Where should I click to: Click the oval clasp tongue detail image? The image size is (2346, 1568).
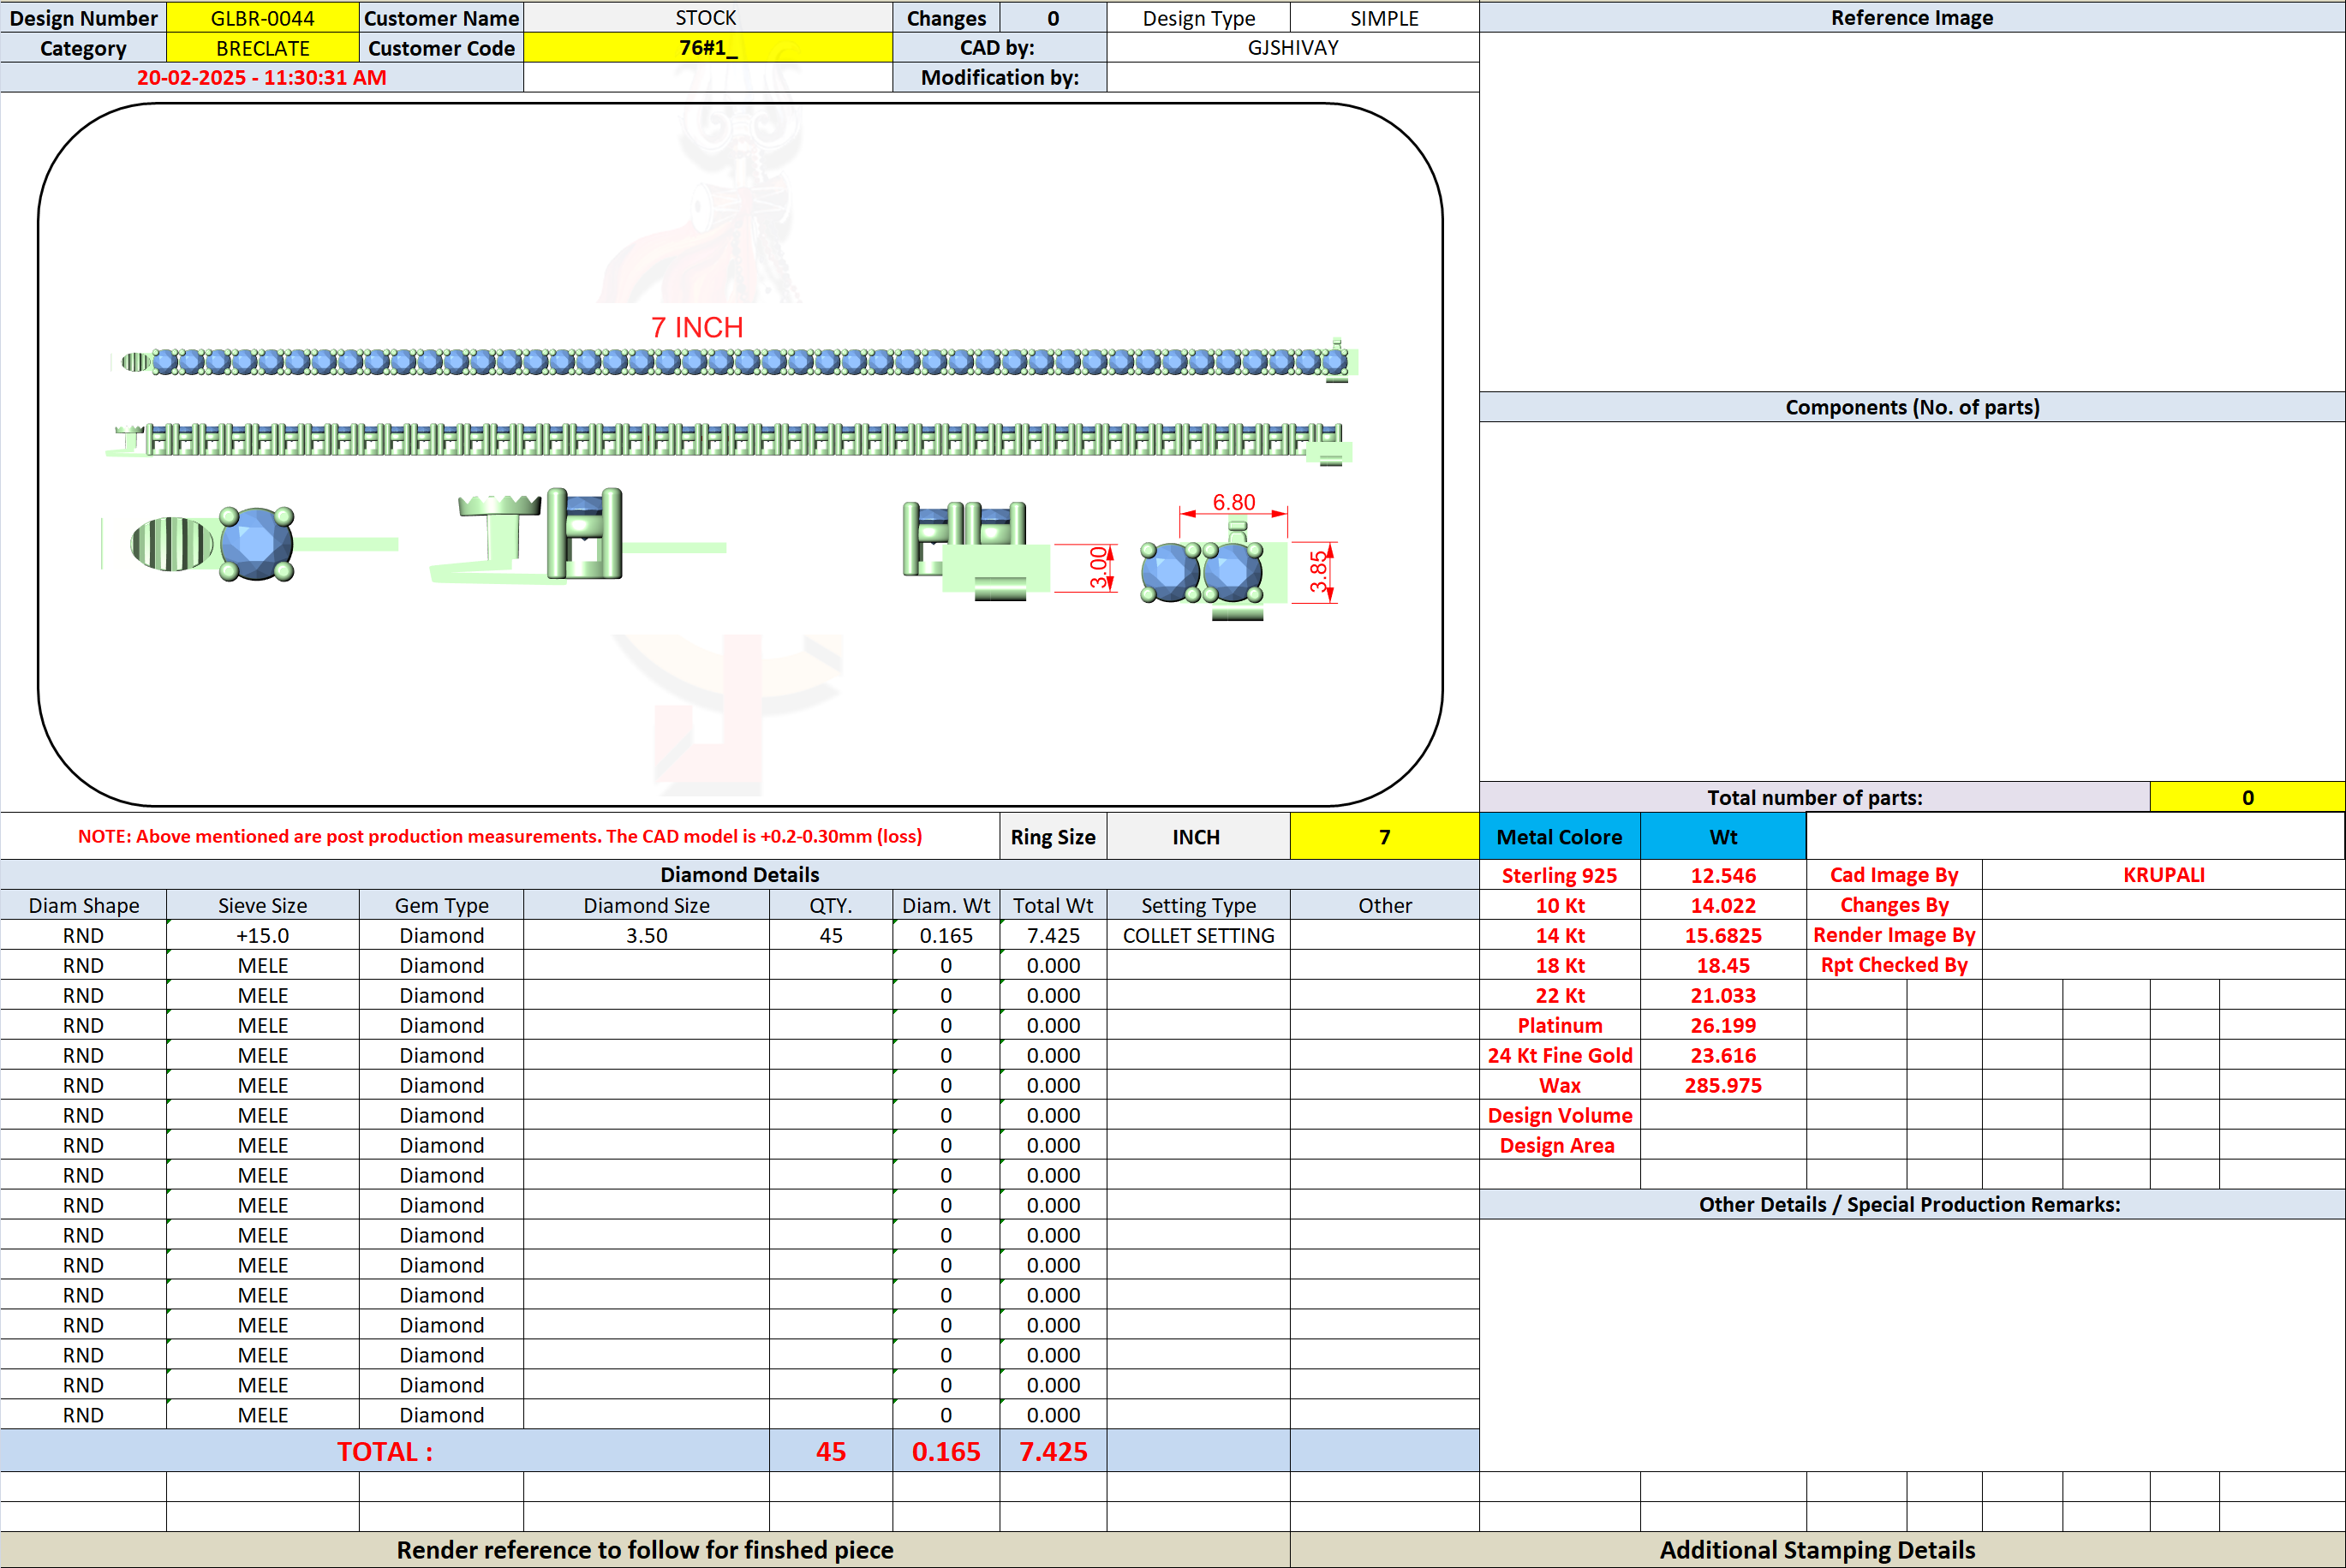point(250,544)
